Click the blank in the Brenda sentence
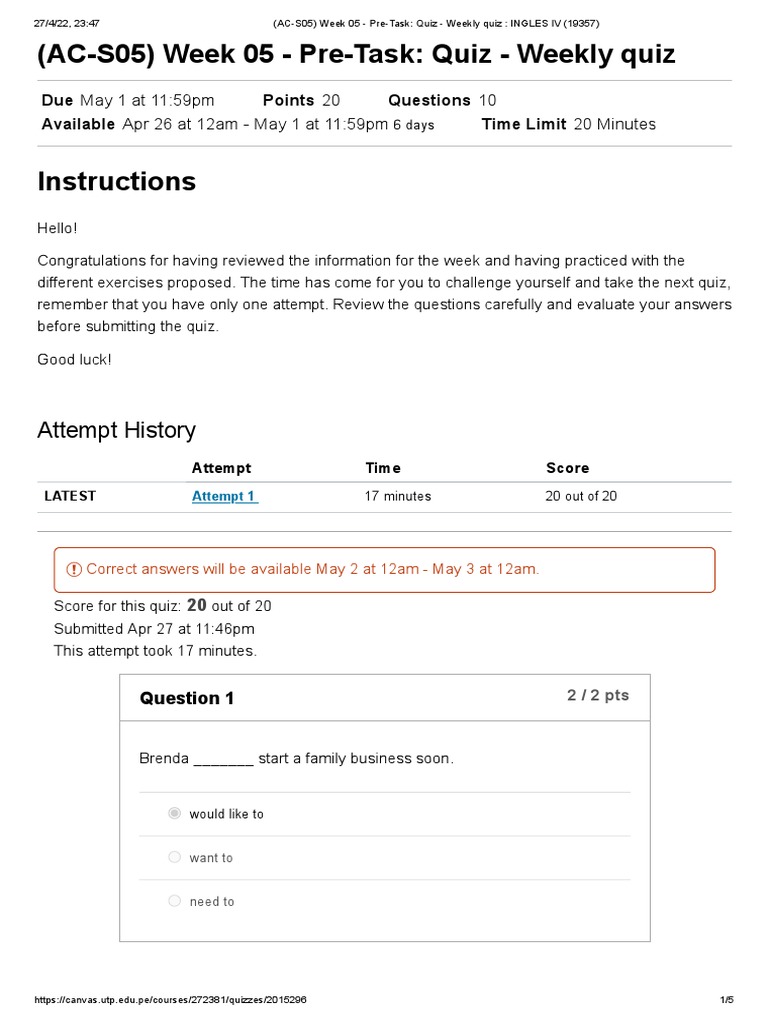 (223, 759)
